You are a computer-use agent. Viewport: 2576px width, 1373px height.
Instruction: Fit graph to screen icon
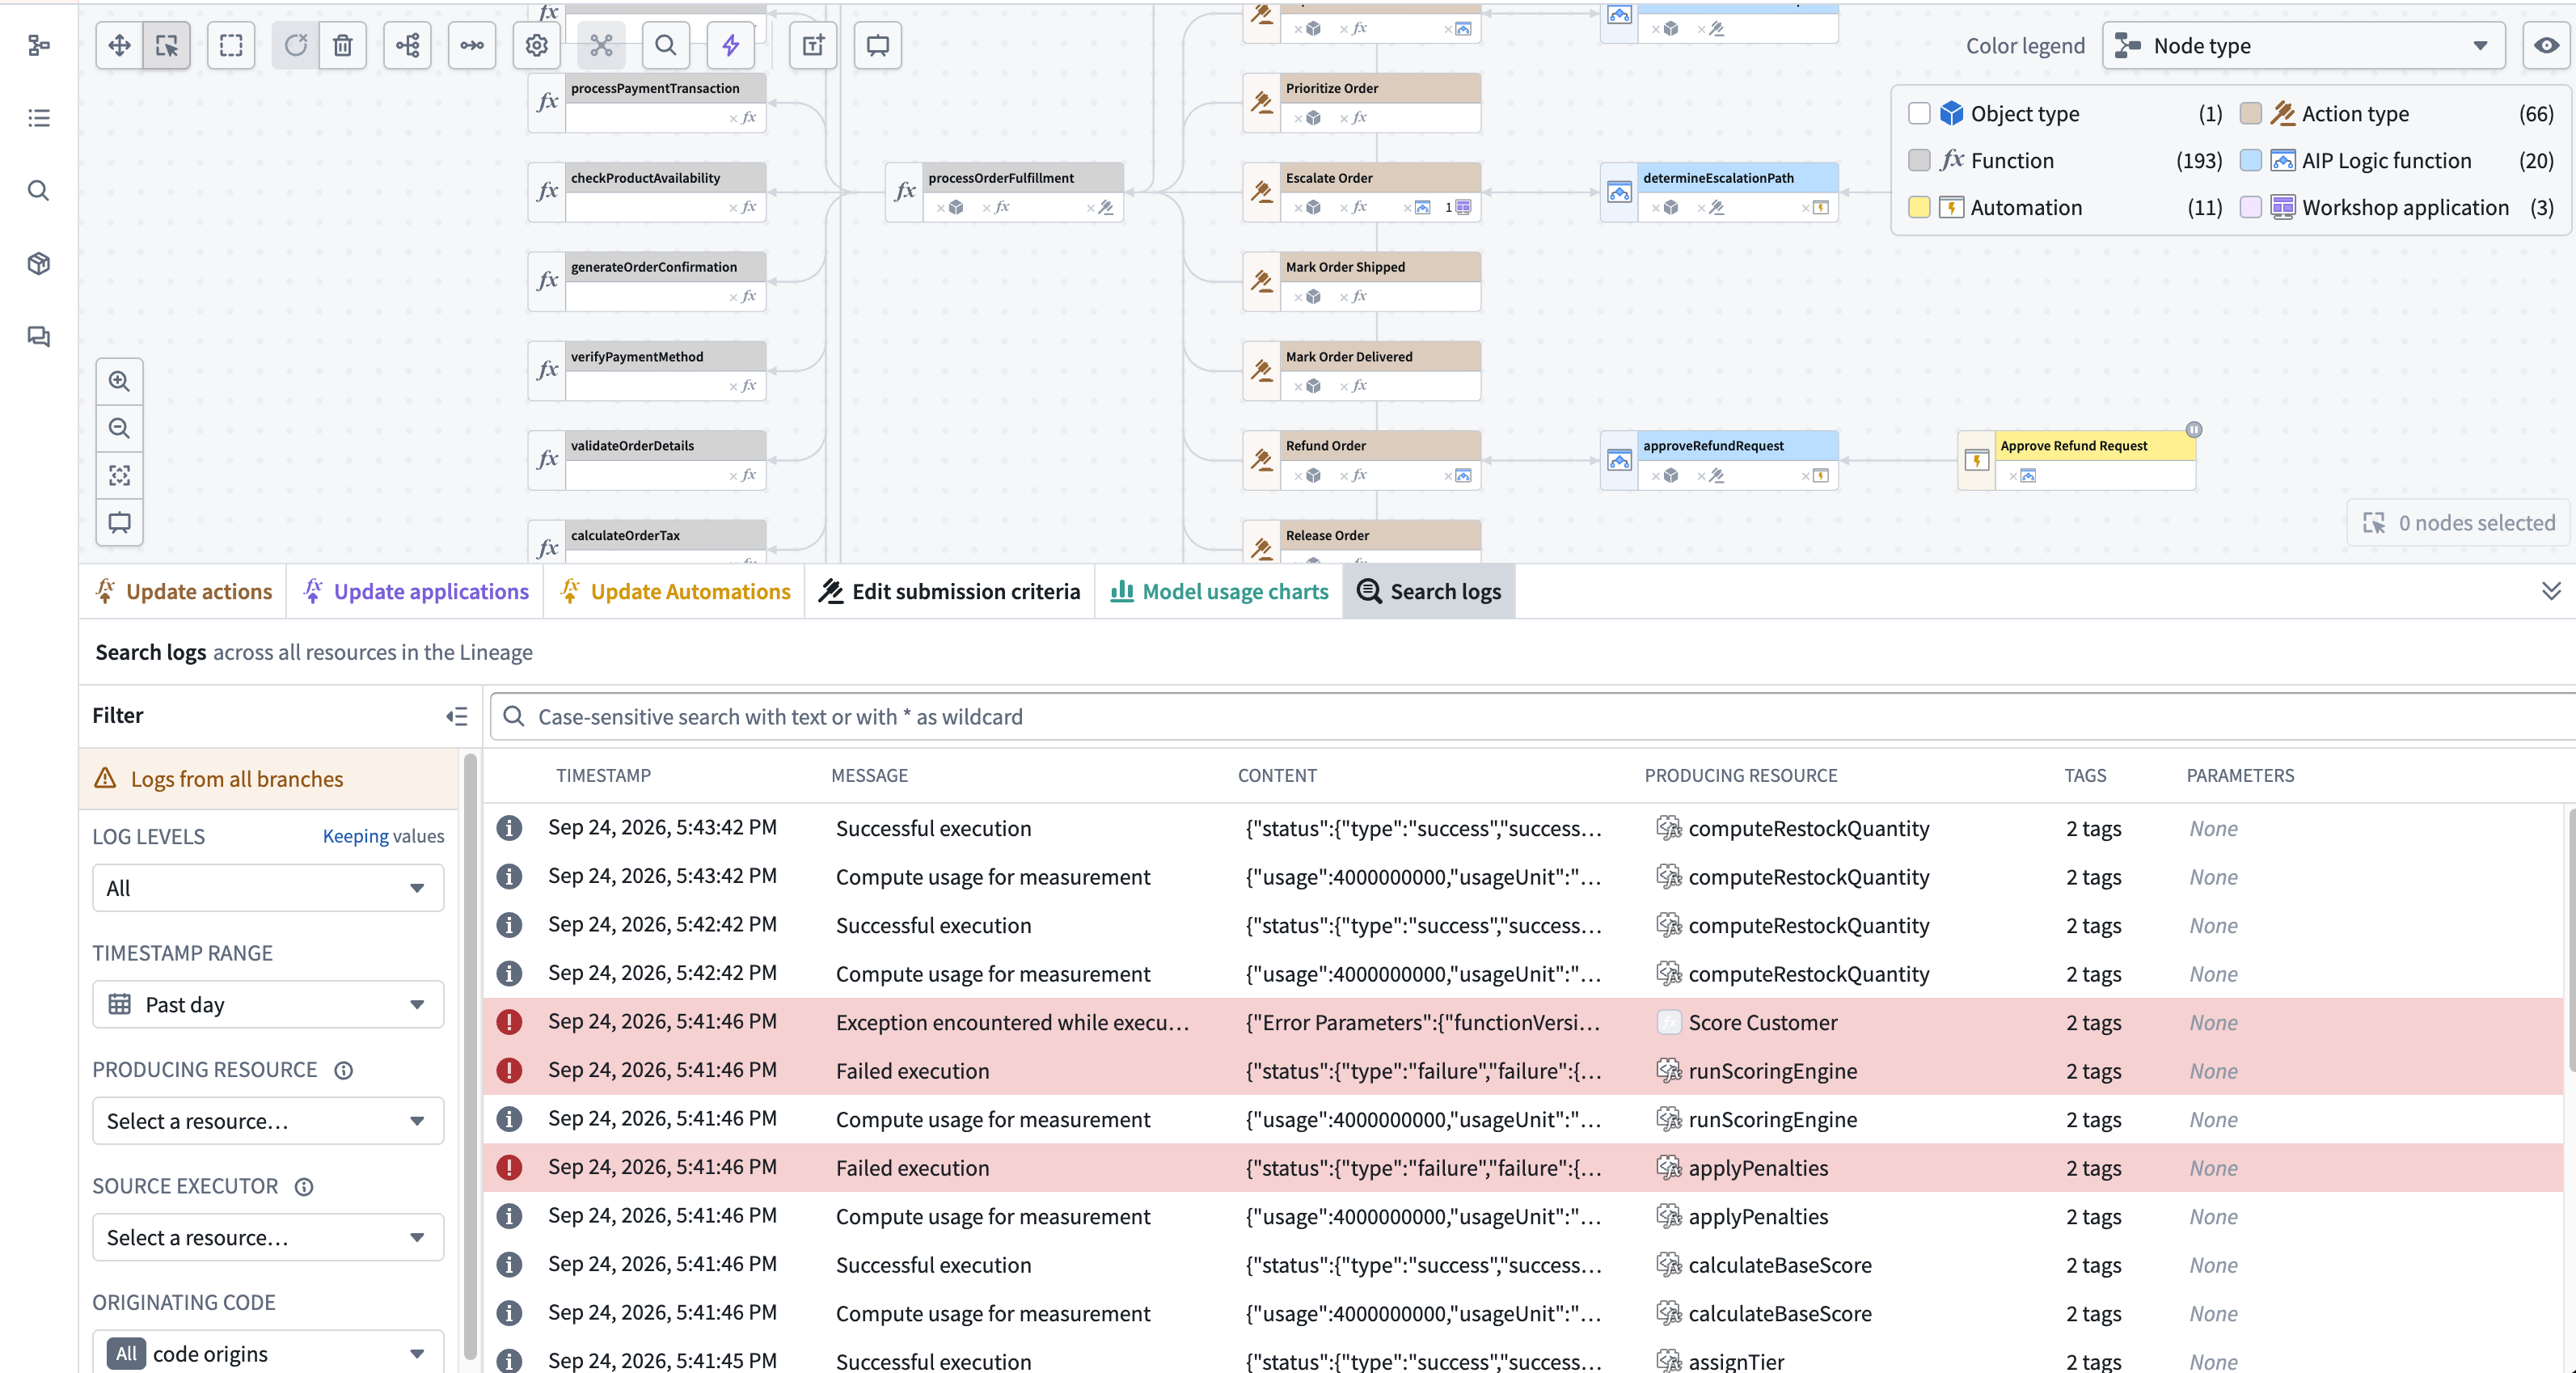point(119,475)
